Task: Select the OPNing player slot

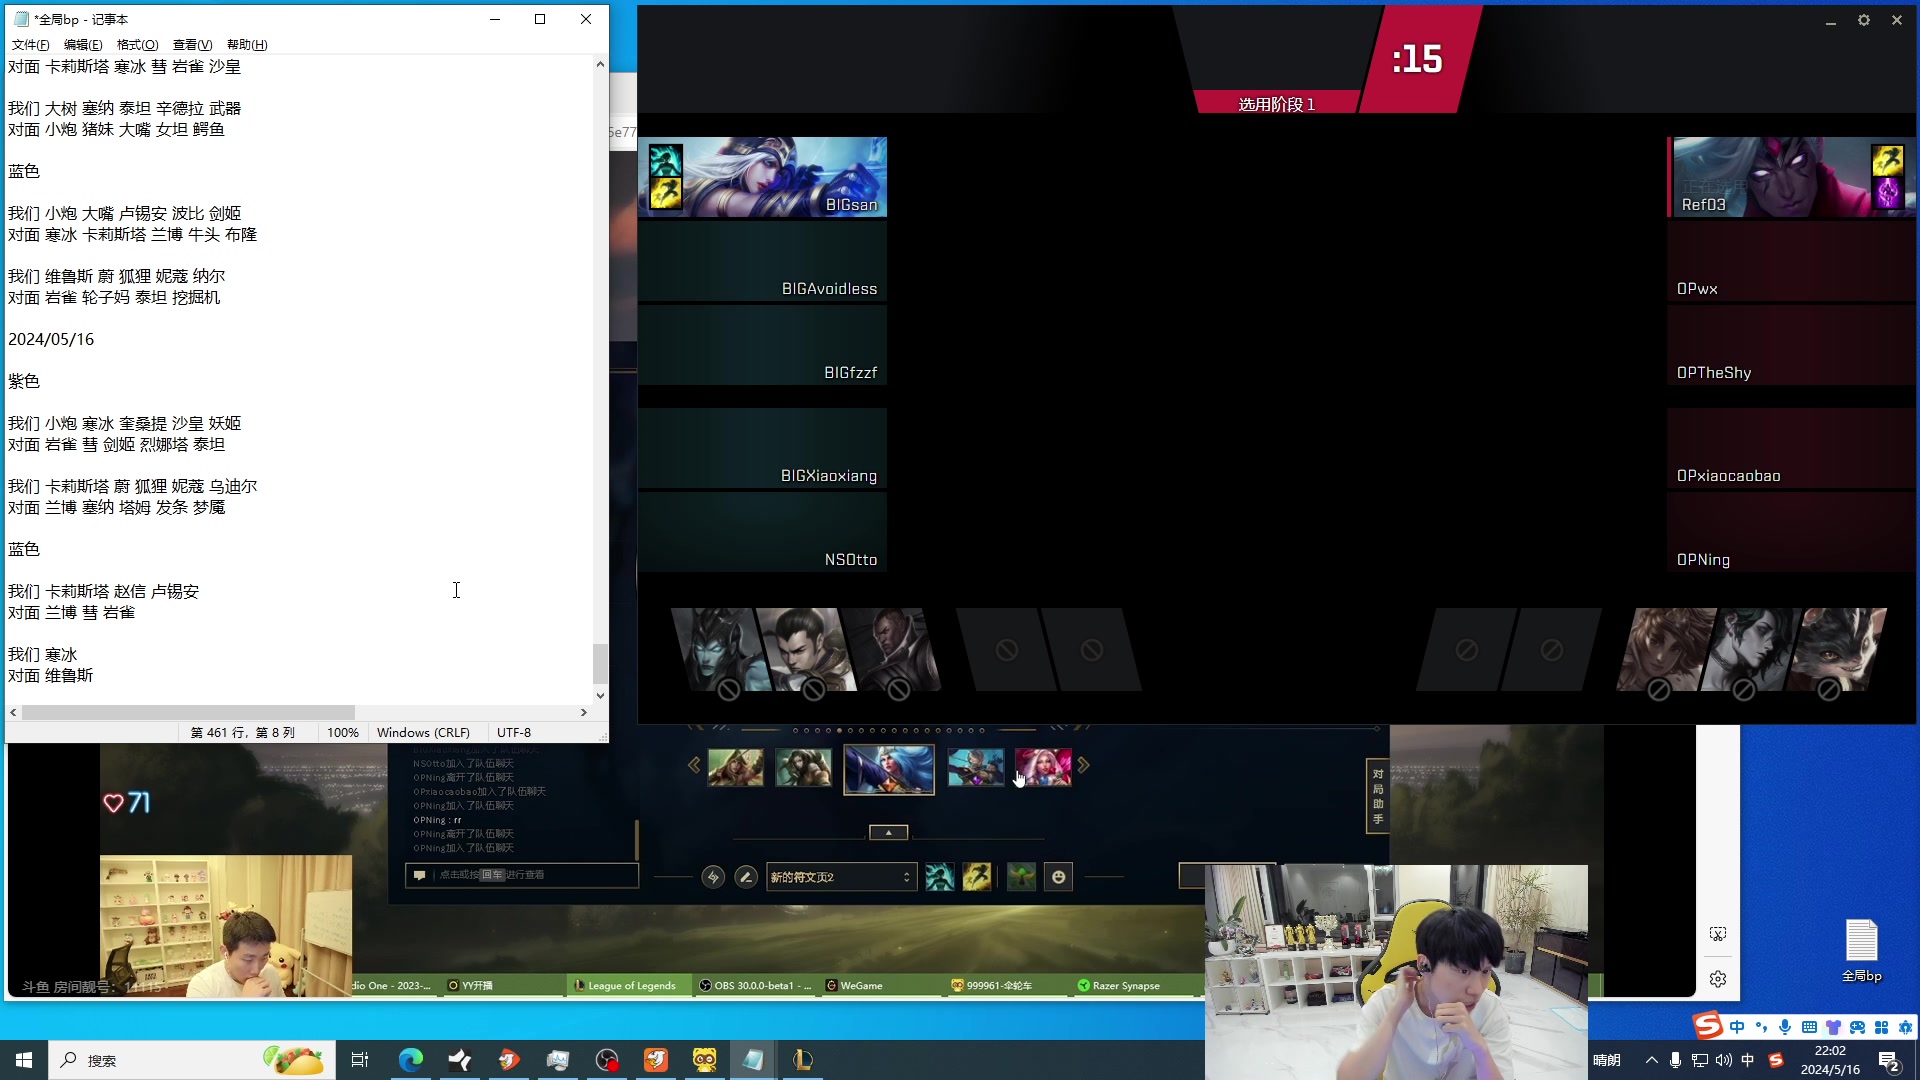Action: pyautogui.click(x=1791, y=532)
